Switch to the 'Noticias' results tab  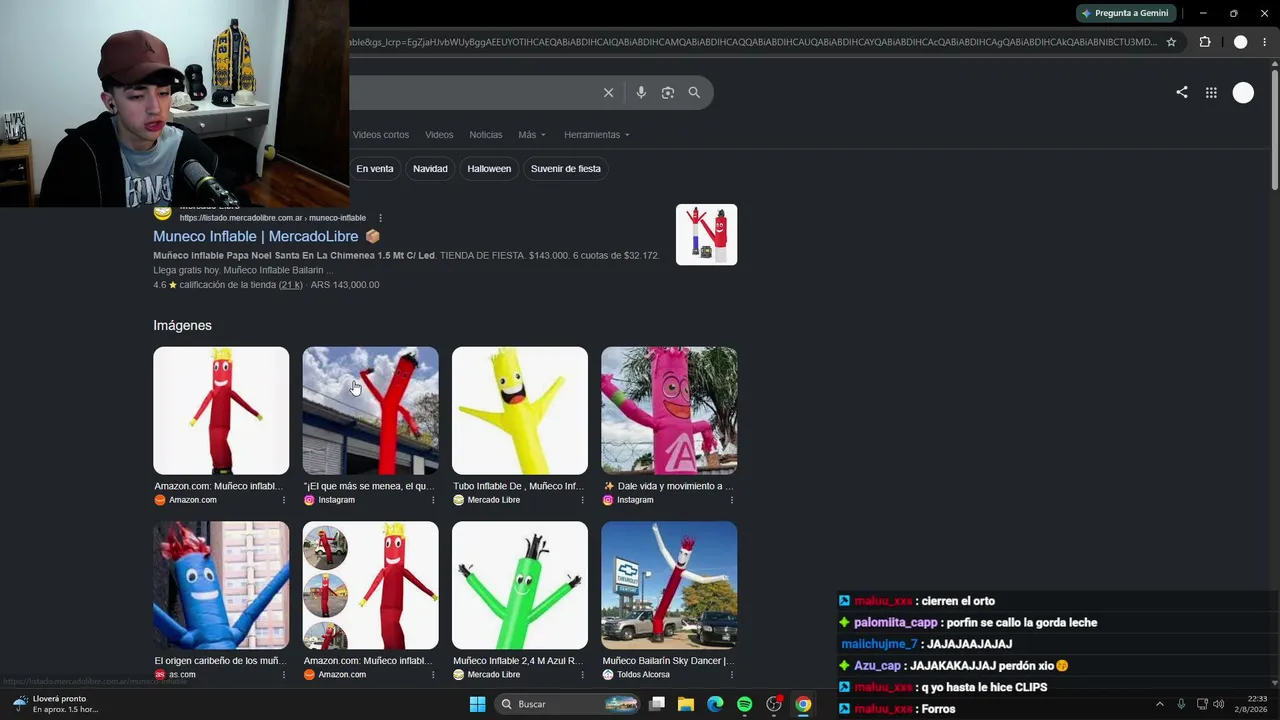tap(486, 135)
